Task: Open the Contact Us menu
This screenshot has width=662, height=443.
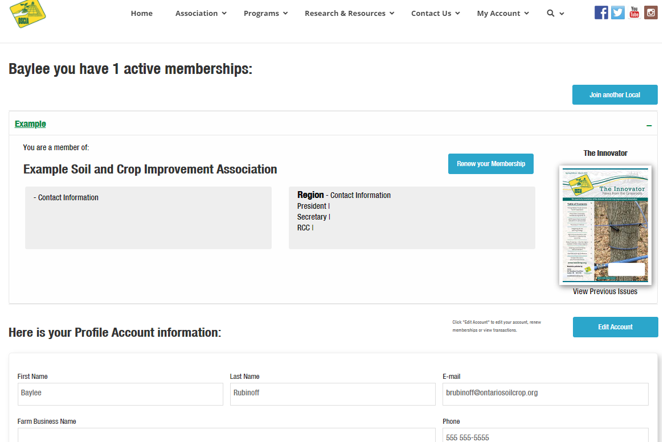Action: [x=435, y=14]
